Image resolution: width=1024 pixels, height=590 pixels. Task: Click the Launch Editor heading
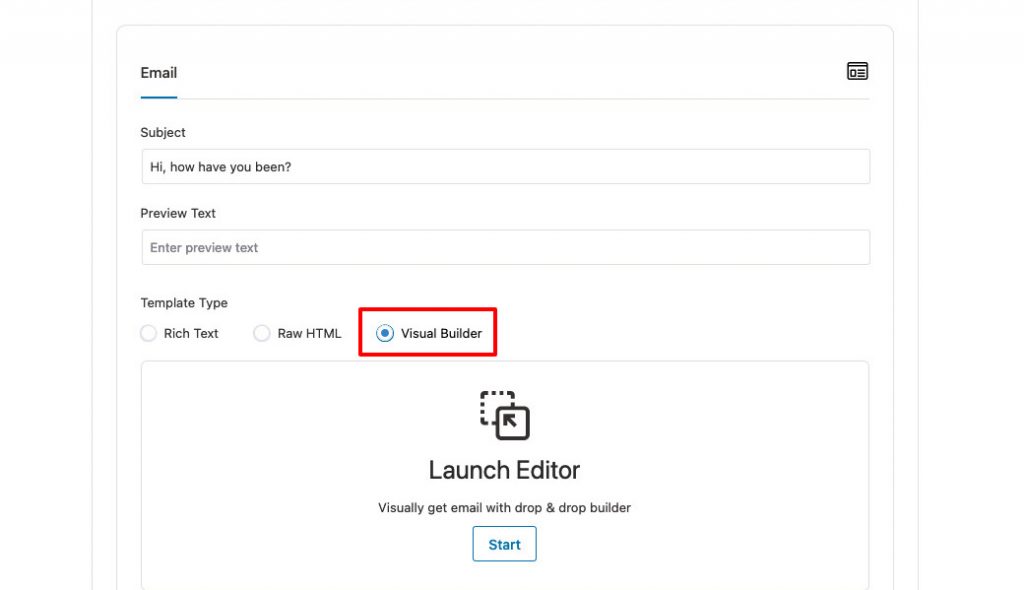coord(504,470)
